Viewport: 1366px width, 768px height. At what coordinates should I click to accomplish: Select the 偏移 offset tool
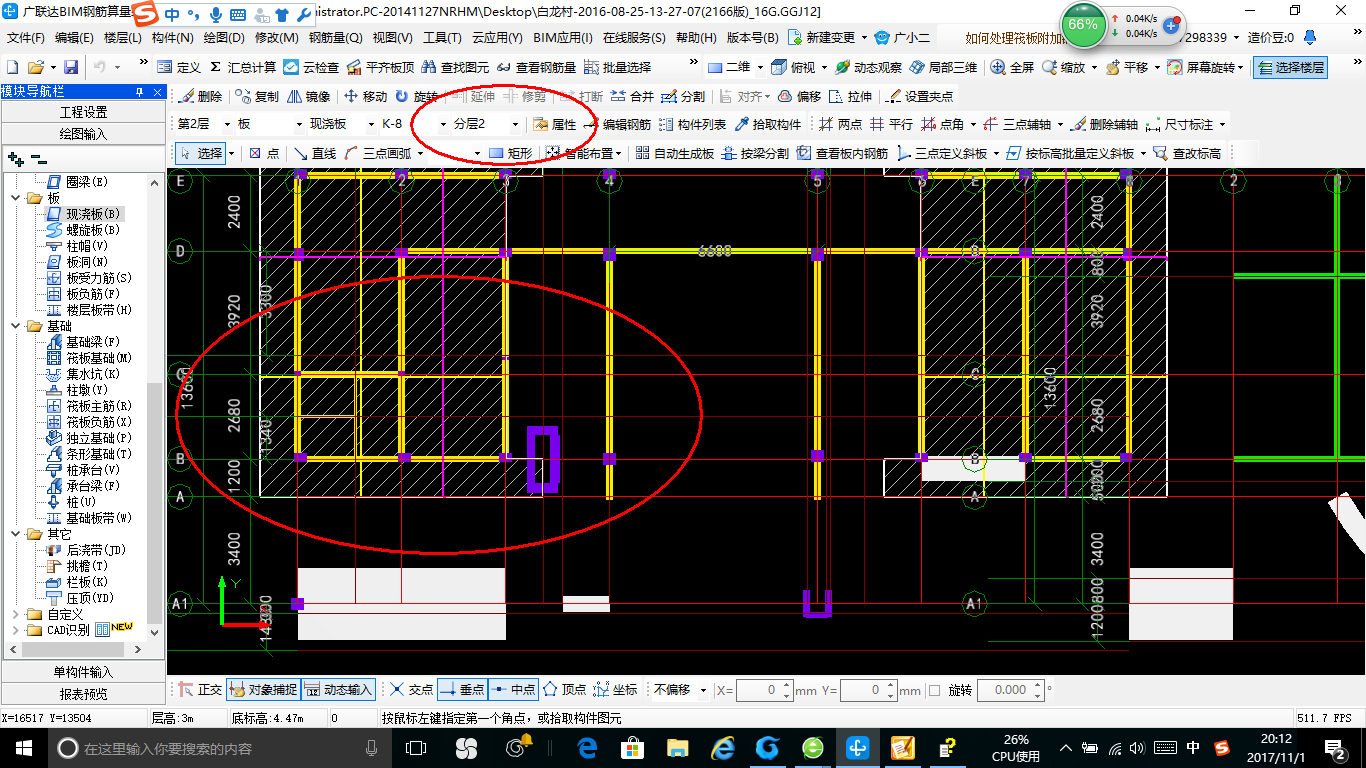(800, 97)
